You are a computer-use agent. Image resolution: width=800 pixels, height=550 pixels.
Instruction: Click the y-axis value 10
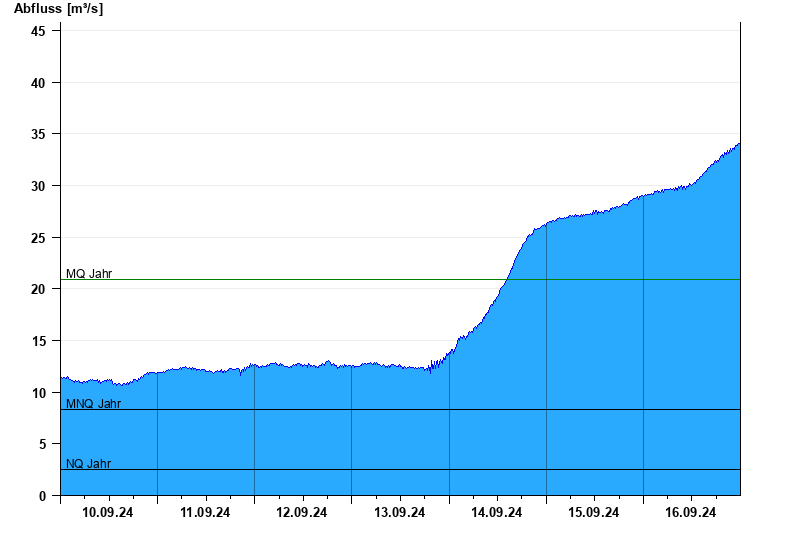38,393
